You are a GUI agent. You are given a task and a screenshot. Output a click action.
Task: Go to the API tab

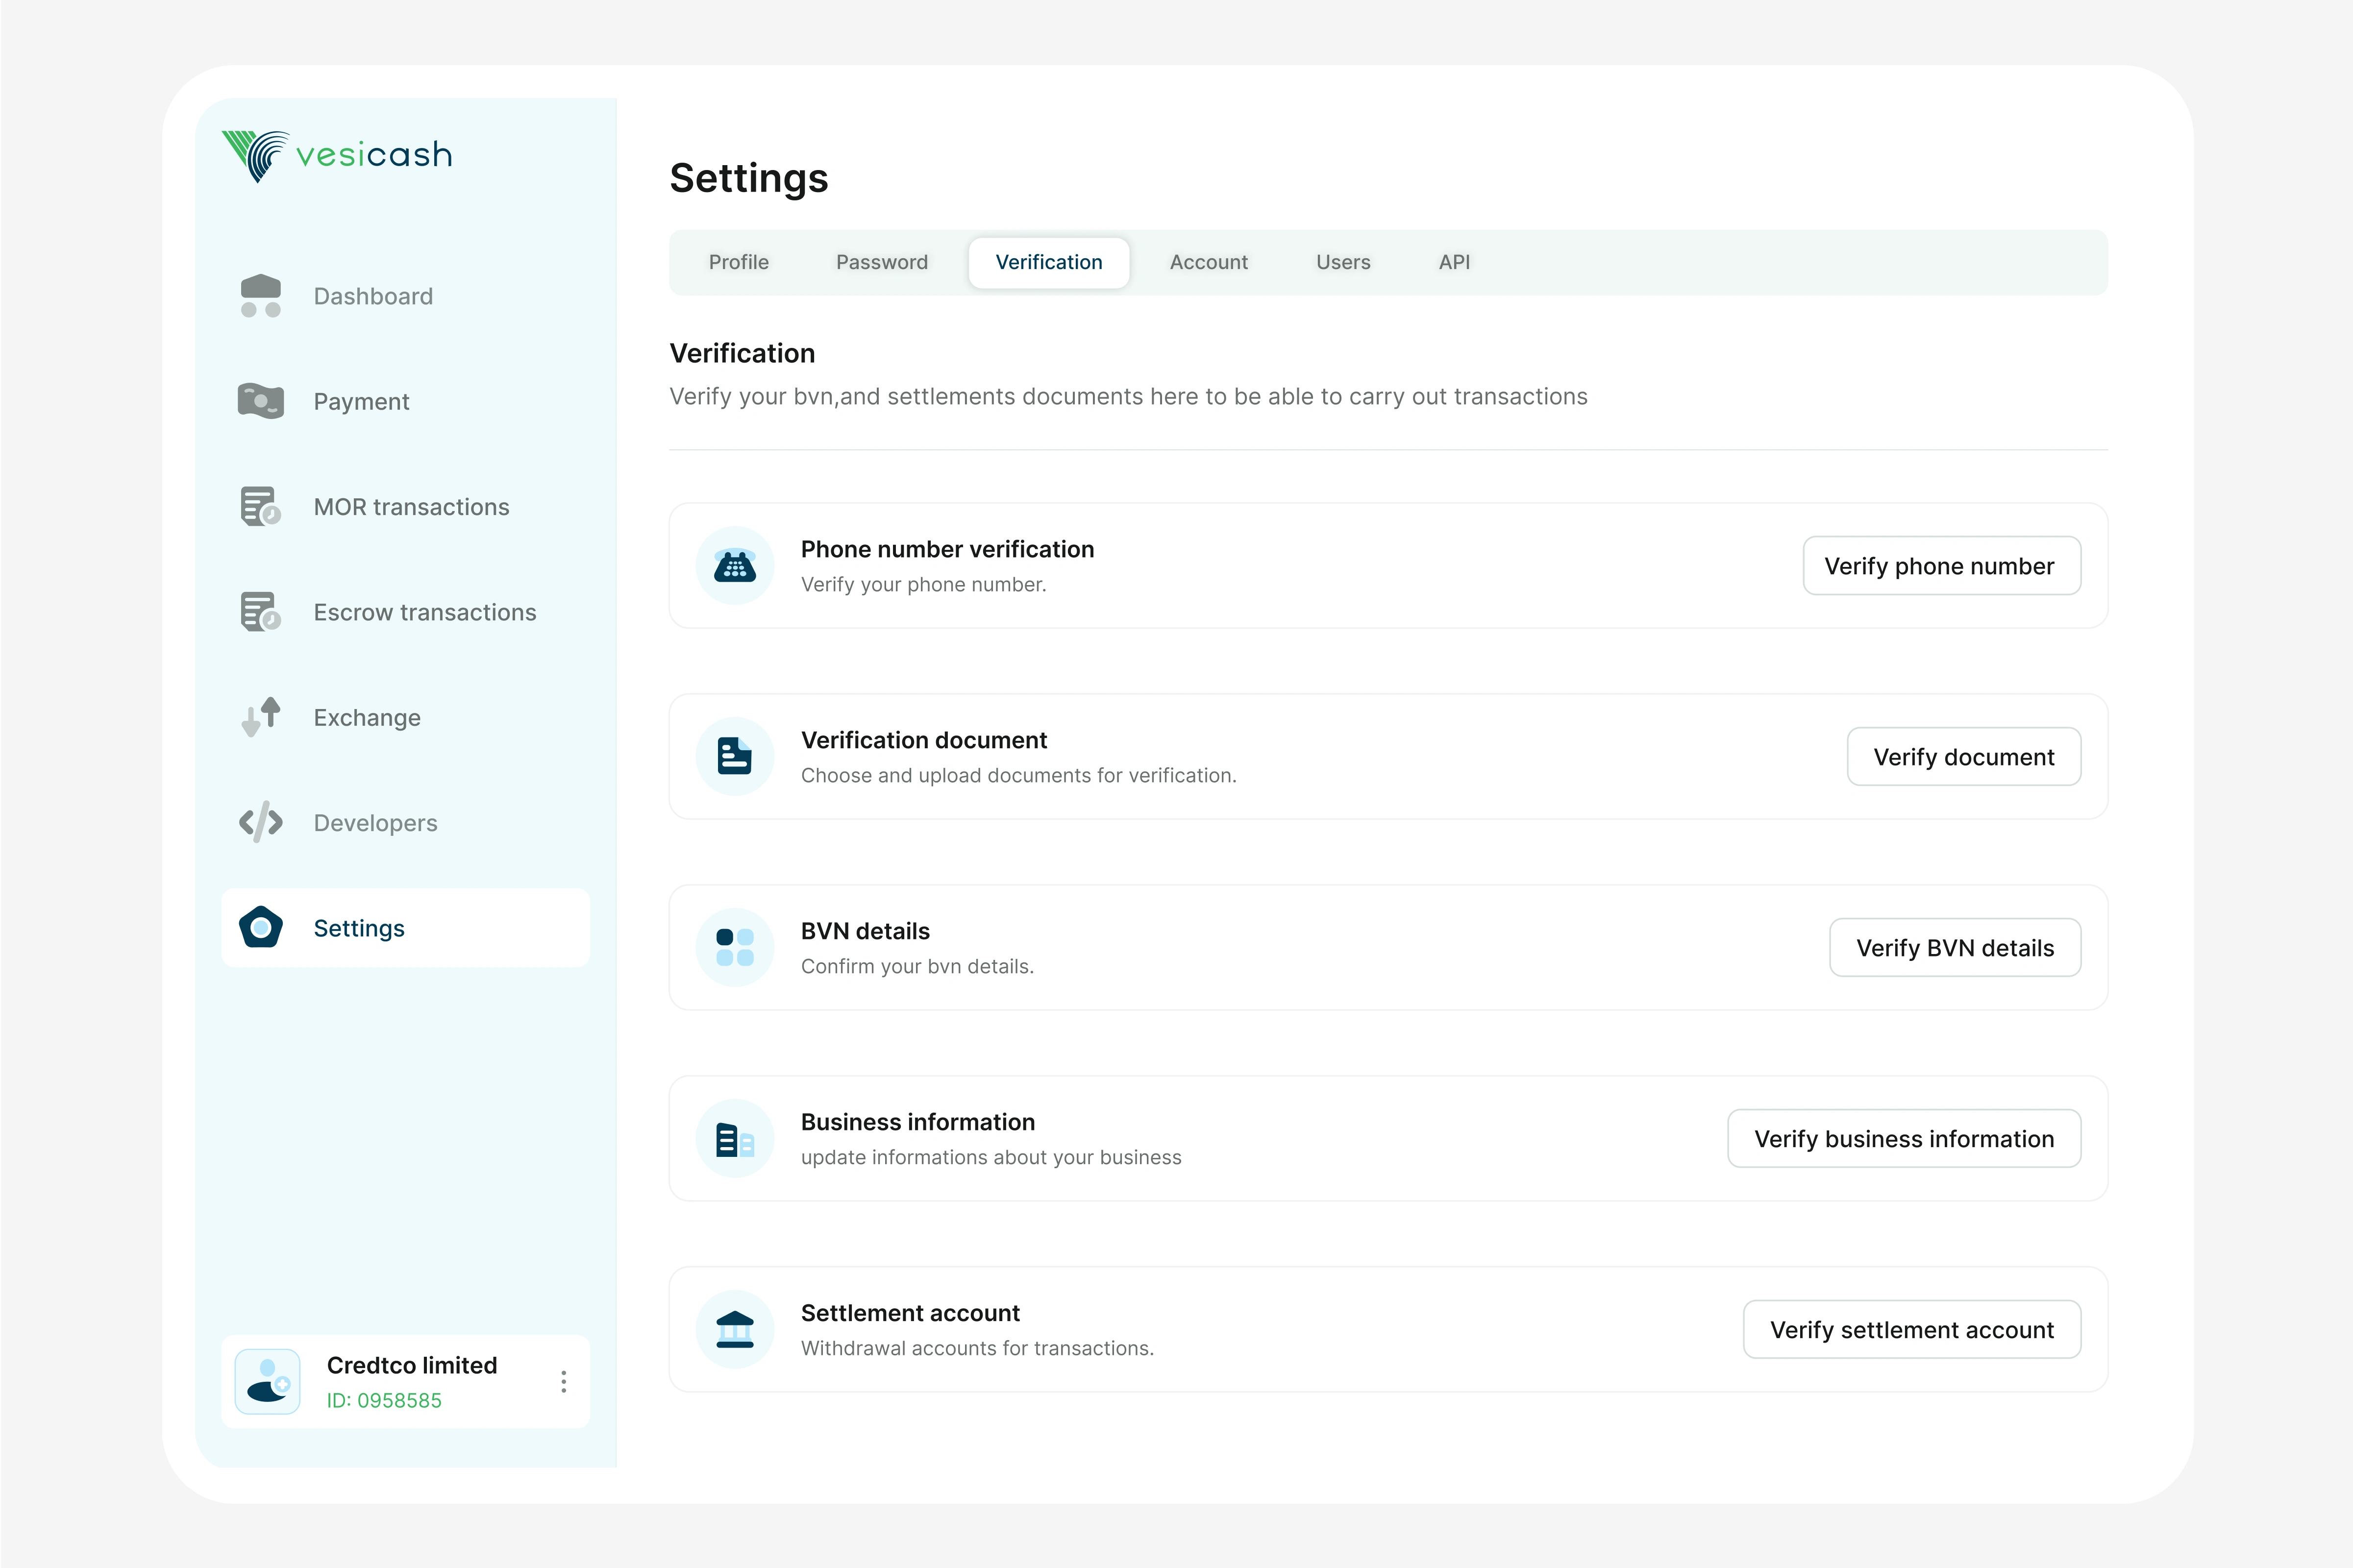pos(1453,262)
